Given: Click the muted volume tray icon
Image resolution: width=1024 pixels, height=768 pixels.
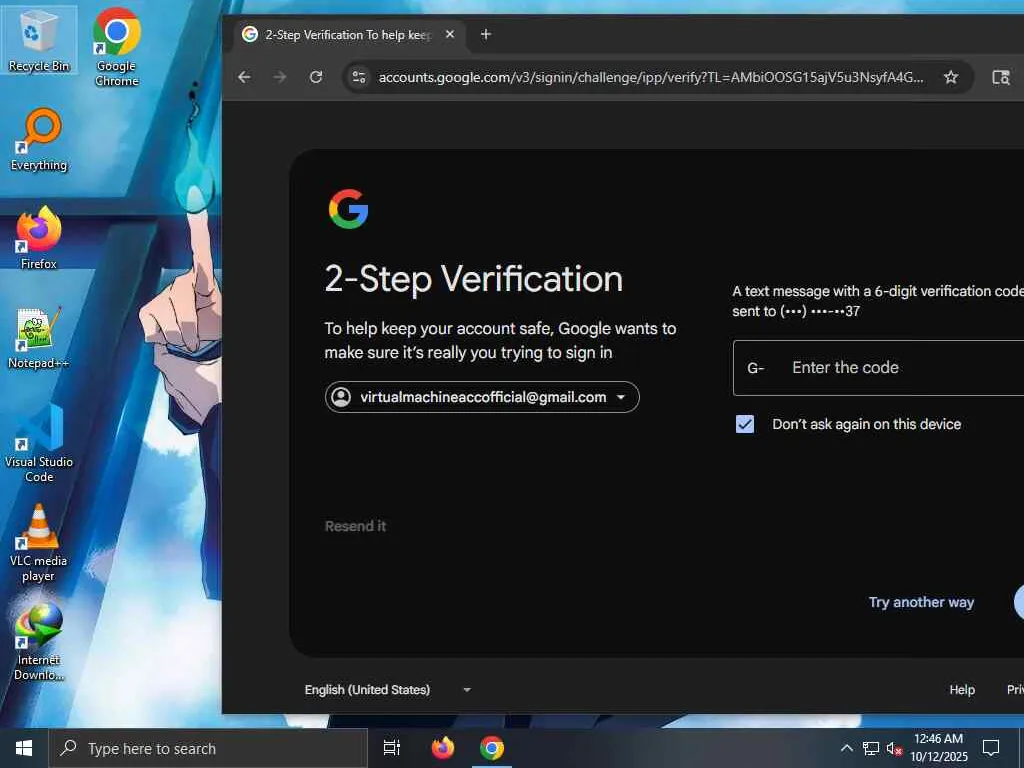Looking at the screenshot, I should pos(894,748).
